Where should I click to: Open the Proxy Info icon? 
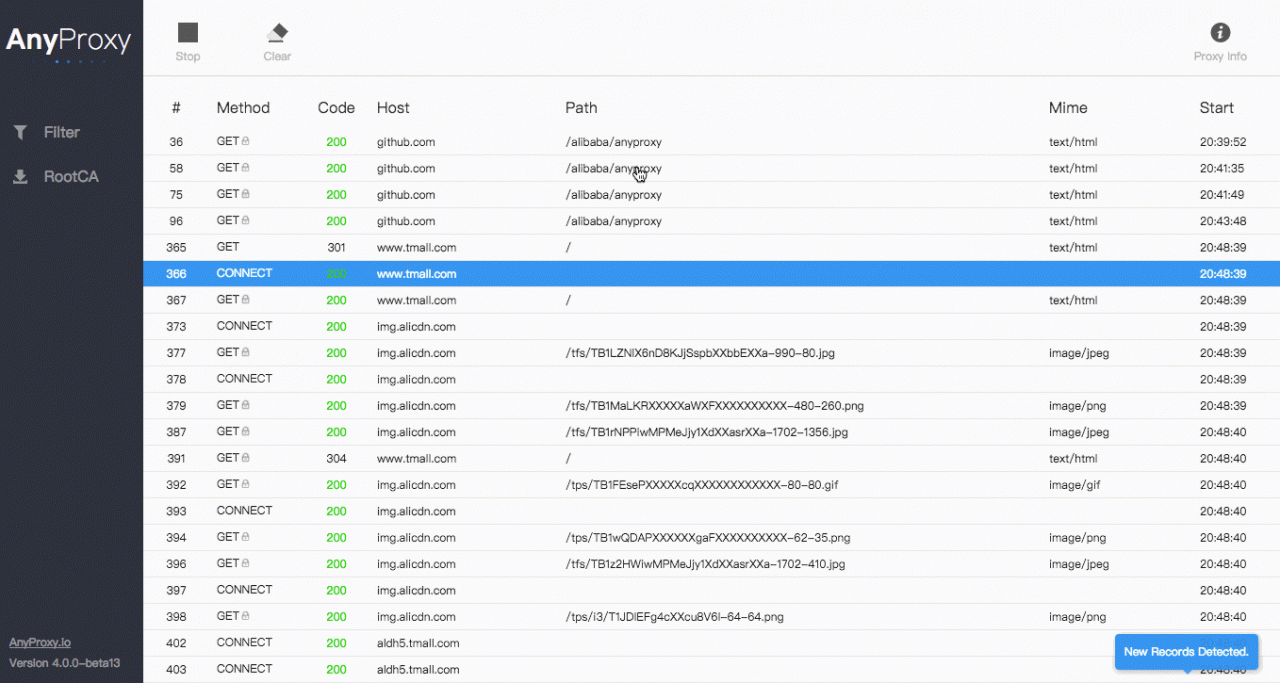[x=1220, y=33]
